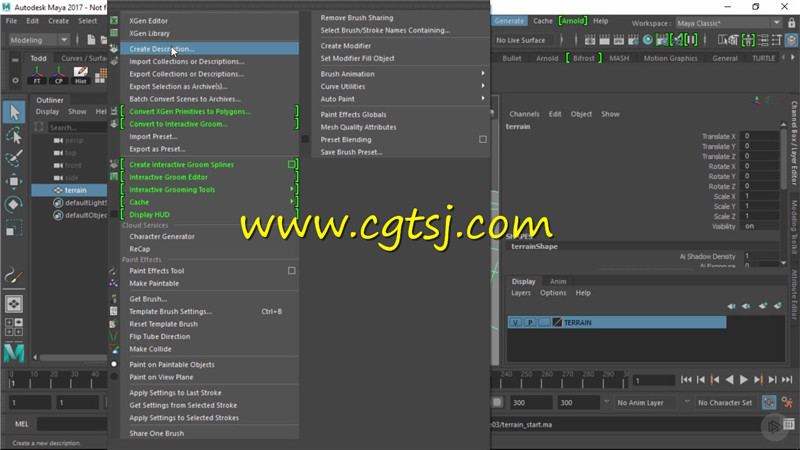800x450 pixels.
Task: Click the CP shelf icon
Action: point(59,75)
